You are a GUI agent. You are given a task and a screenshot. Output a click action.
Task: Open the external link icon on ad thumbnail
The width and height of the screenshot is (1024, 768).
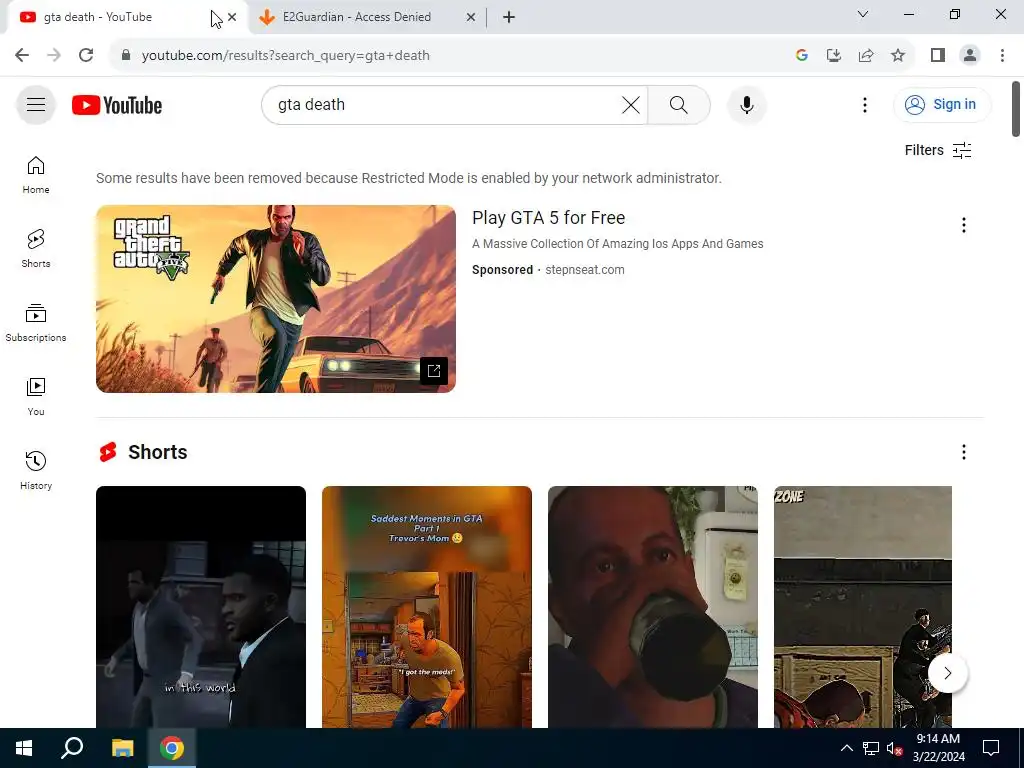[x=434, y=371]
